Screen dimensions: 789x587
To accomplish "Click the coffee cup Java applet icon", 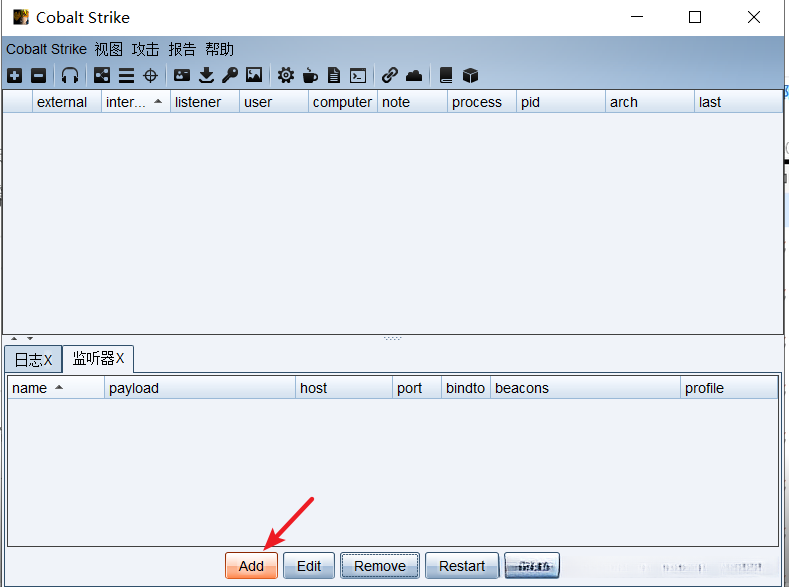I will point(310,76).
